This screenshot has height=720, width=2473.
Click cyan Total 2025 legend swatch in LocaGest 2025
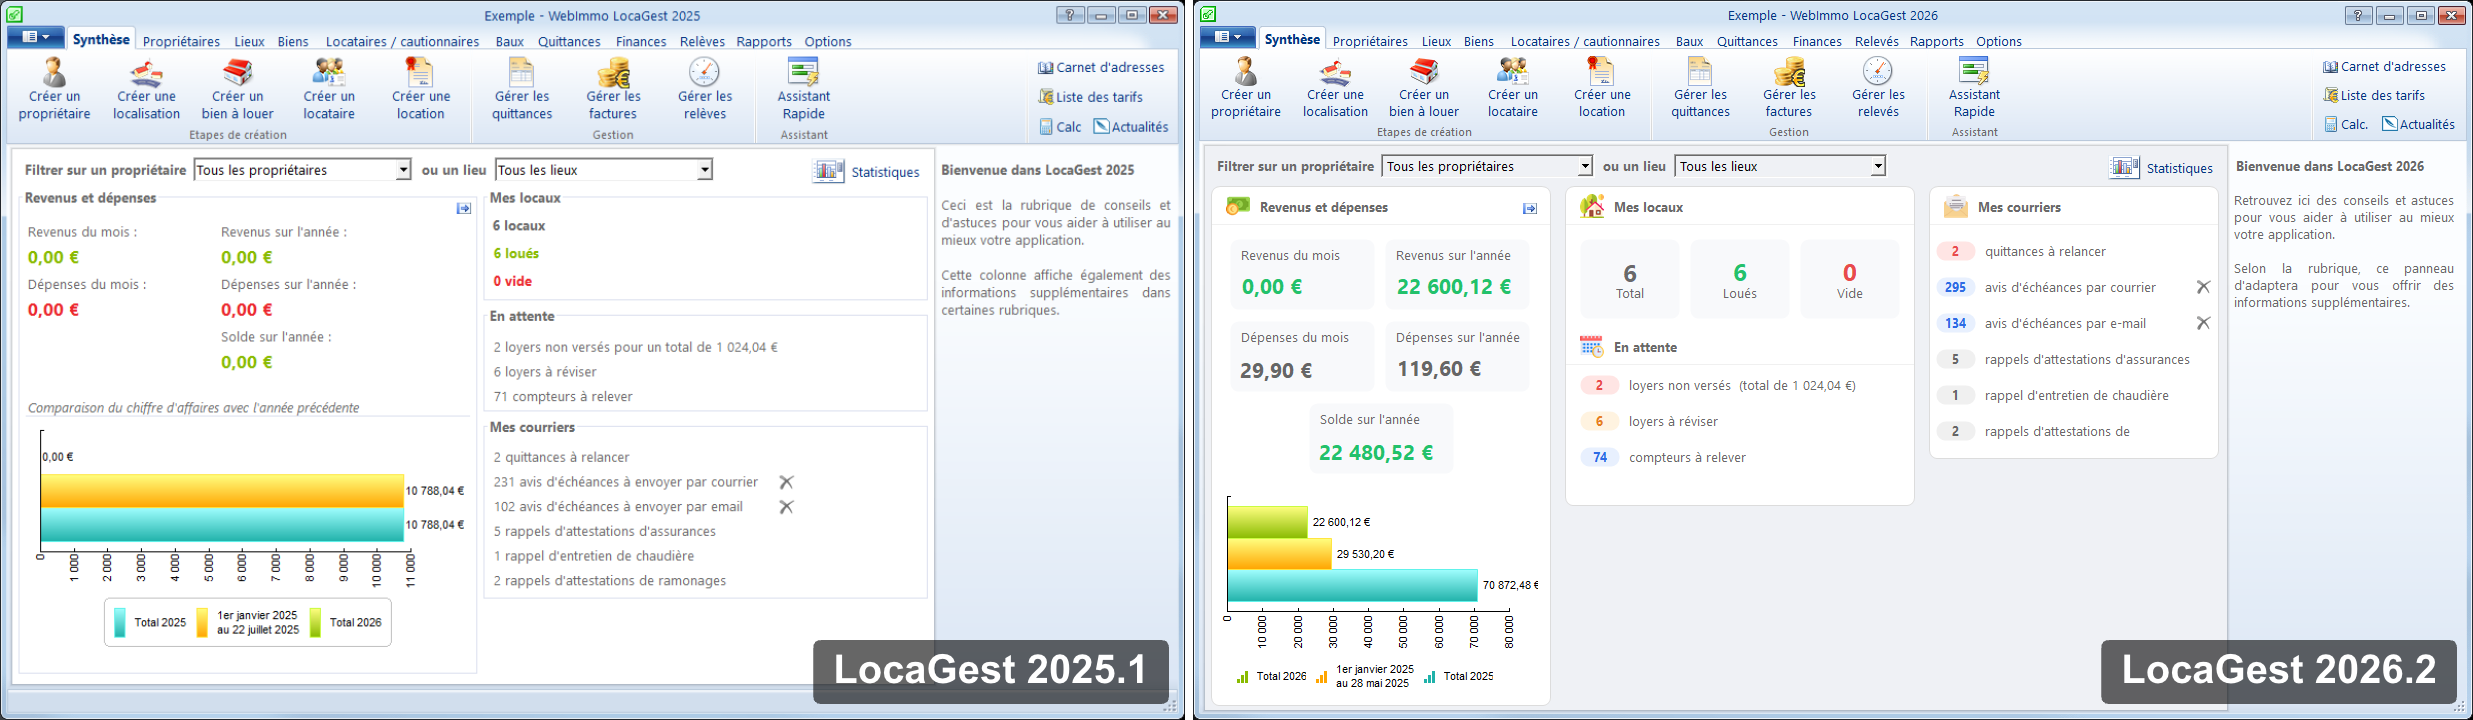pos(120,622)
